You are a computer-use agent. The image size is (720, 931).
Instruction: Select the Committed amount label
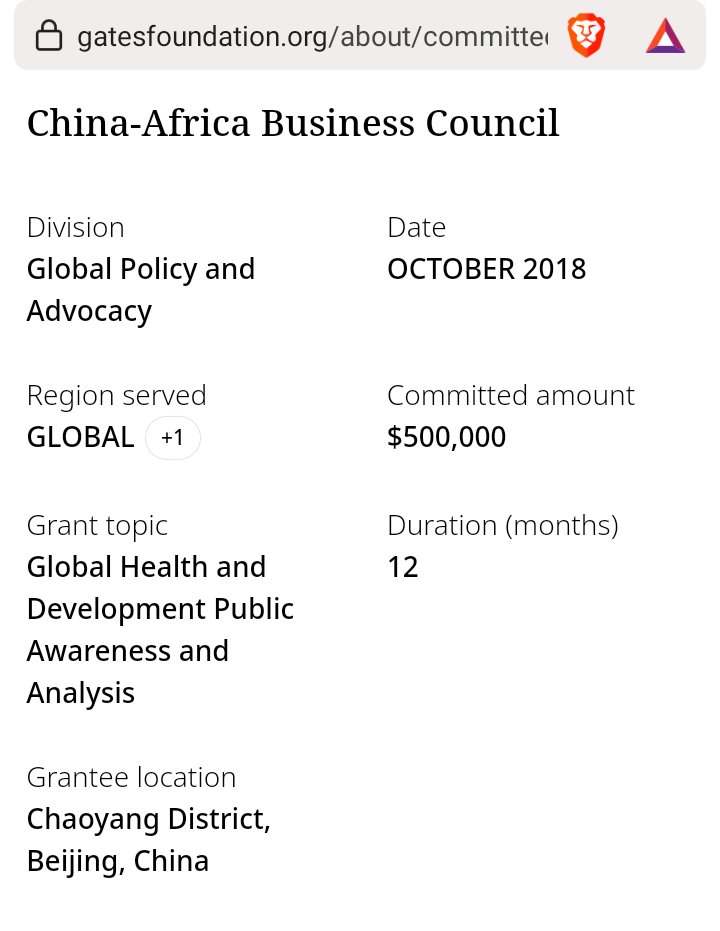[510, 395]
